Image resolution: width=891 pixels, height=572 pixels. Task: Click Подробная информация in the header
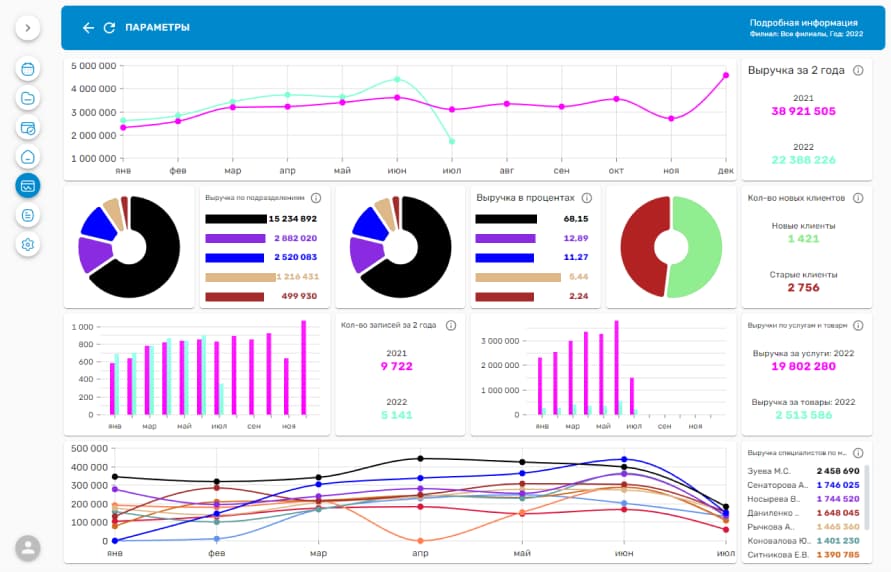point(803,23)
